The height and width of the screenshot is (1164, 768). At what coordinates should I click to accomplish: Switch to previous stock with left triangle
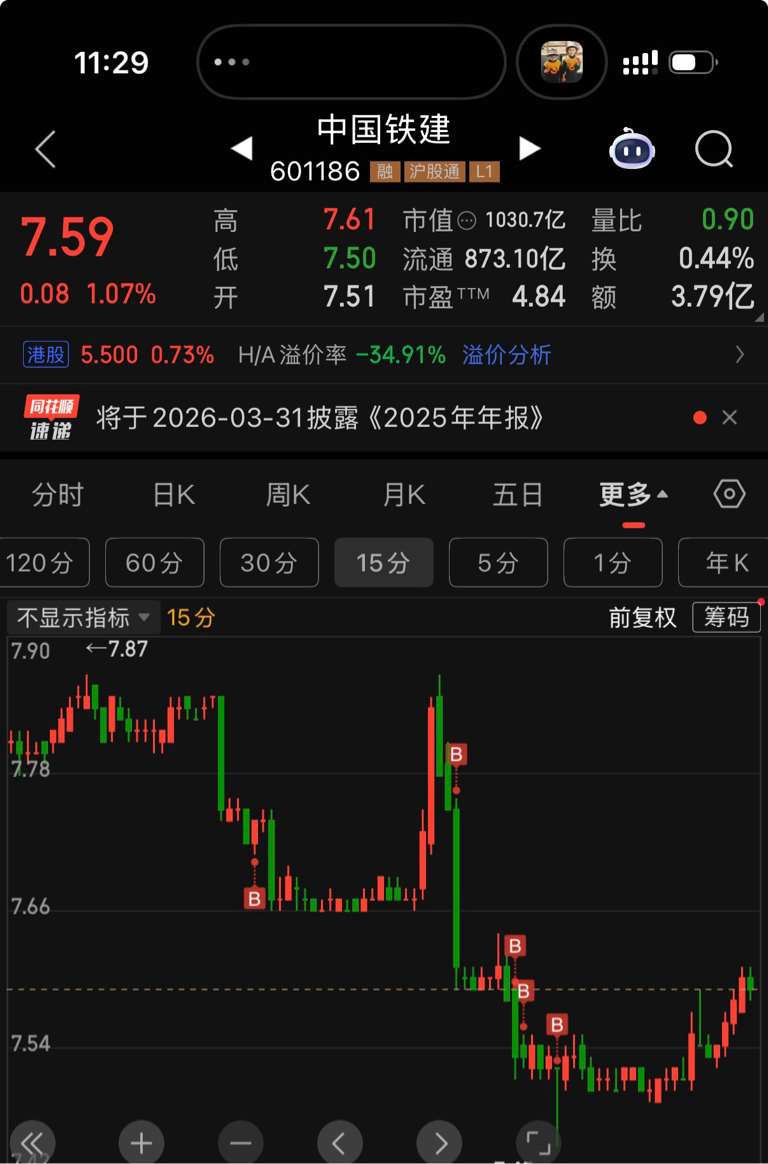click(x=242, y=148)
